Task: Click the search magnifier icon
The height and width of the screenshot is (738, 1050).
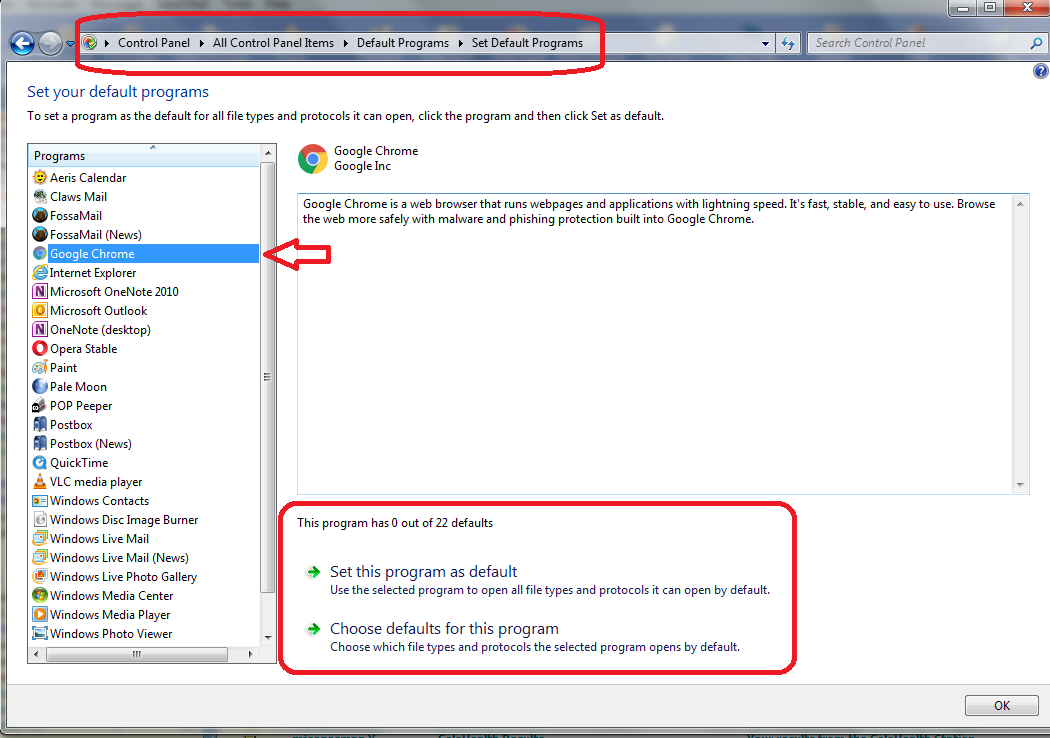Action: [1036, 44]
